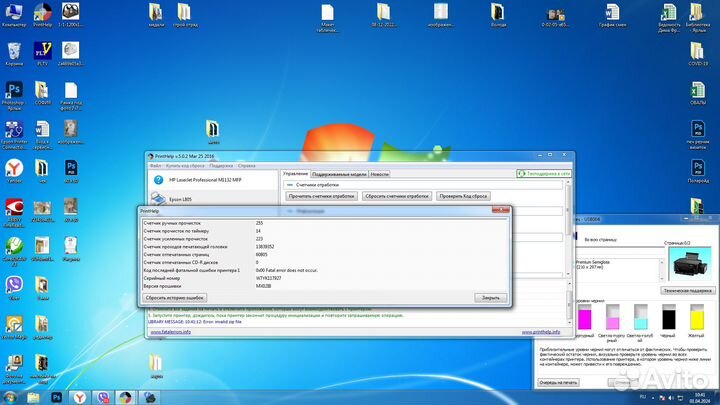Click the taskbar clock and date

pyautogui.click(x=700, y=398)
